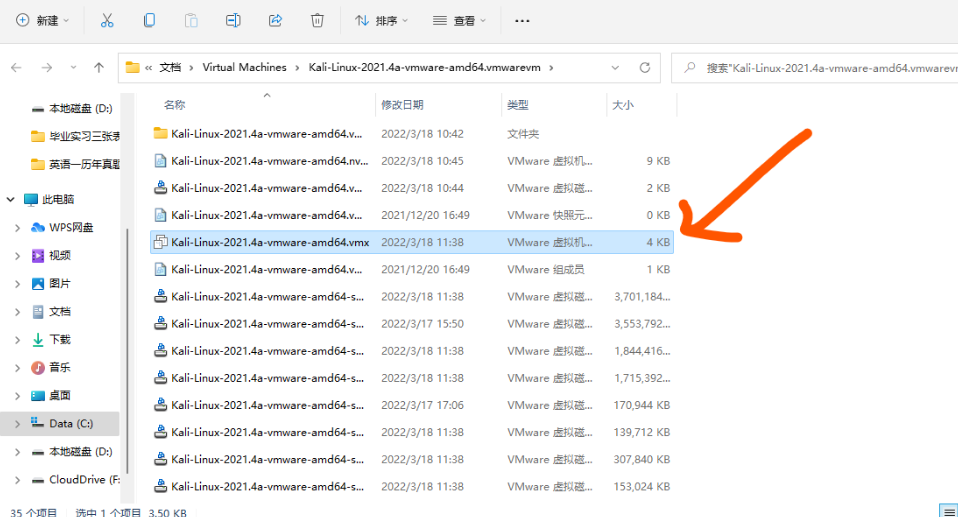Click the Copy icon in toolbar
958x517 pixels.
tap(149, 21)
